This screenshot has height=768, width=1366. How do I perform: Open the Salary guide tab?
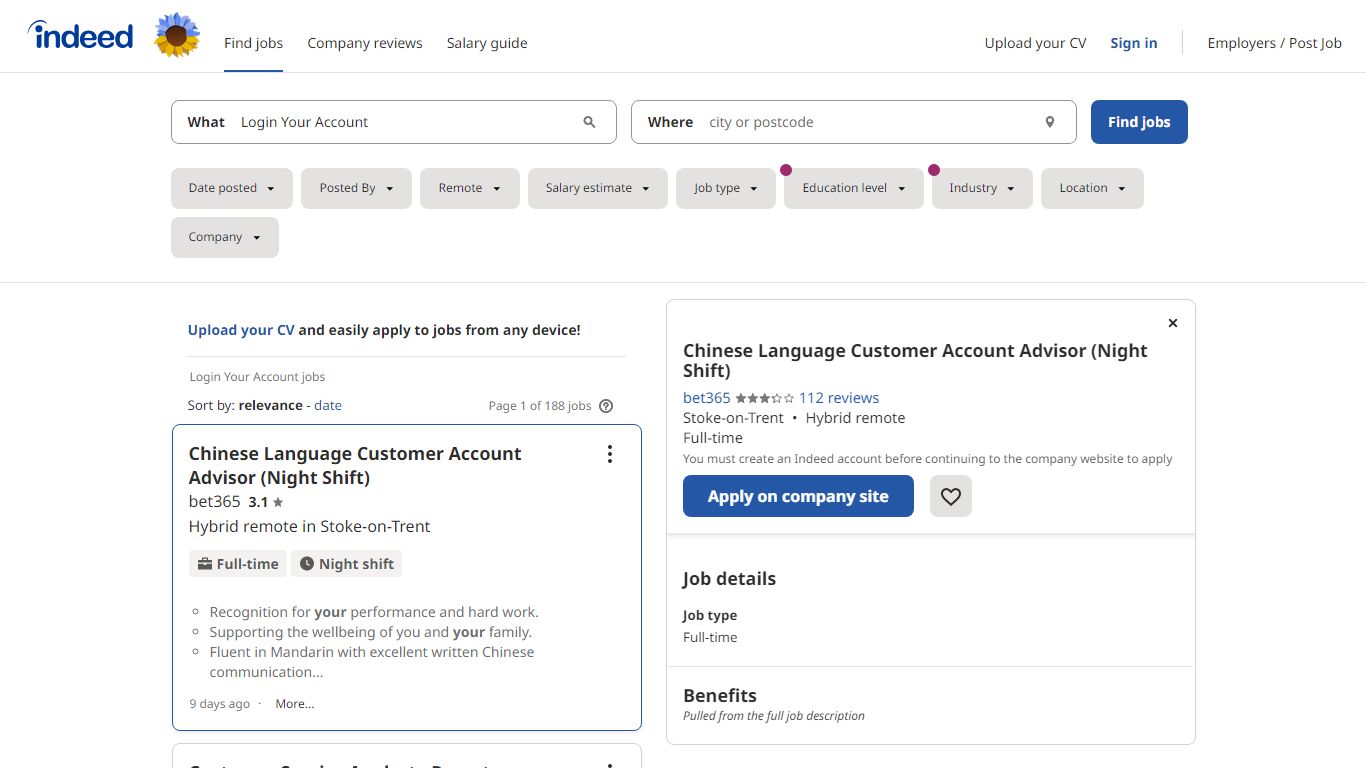point(487,43)
